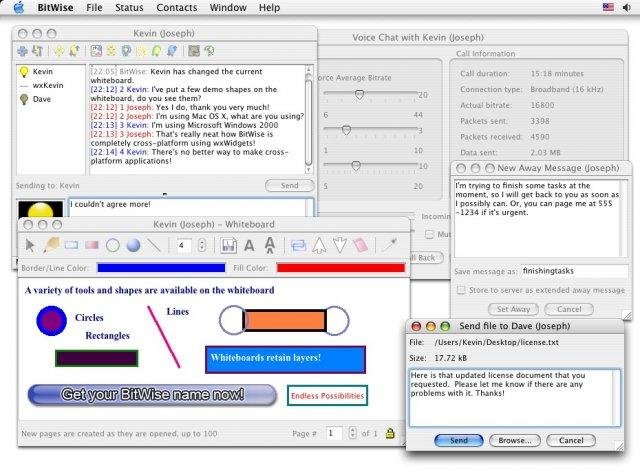Screen dimensions: 640x470
Task: Click the whiteboard save disk icon
Action: coord(229,245)
